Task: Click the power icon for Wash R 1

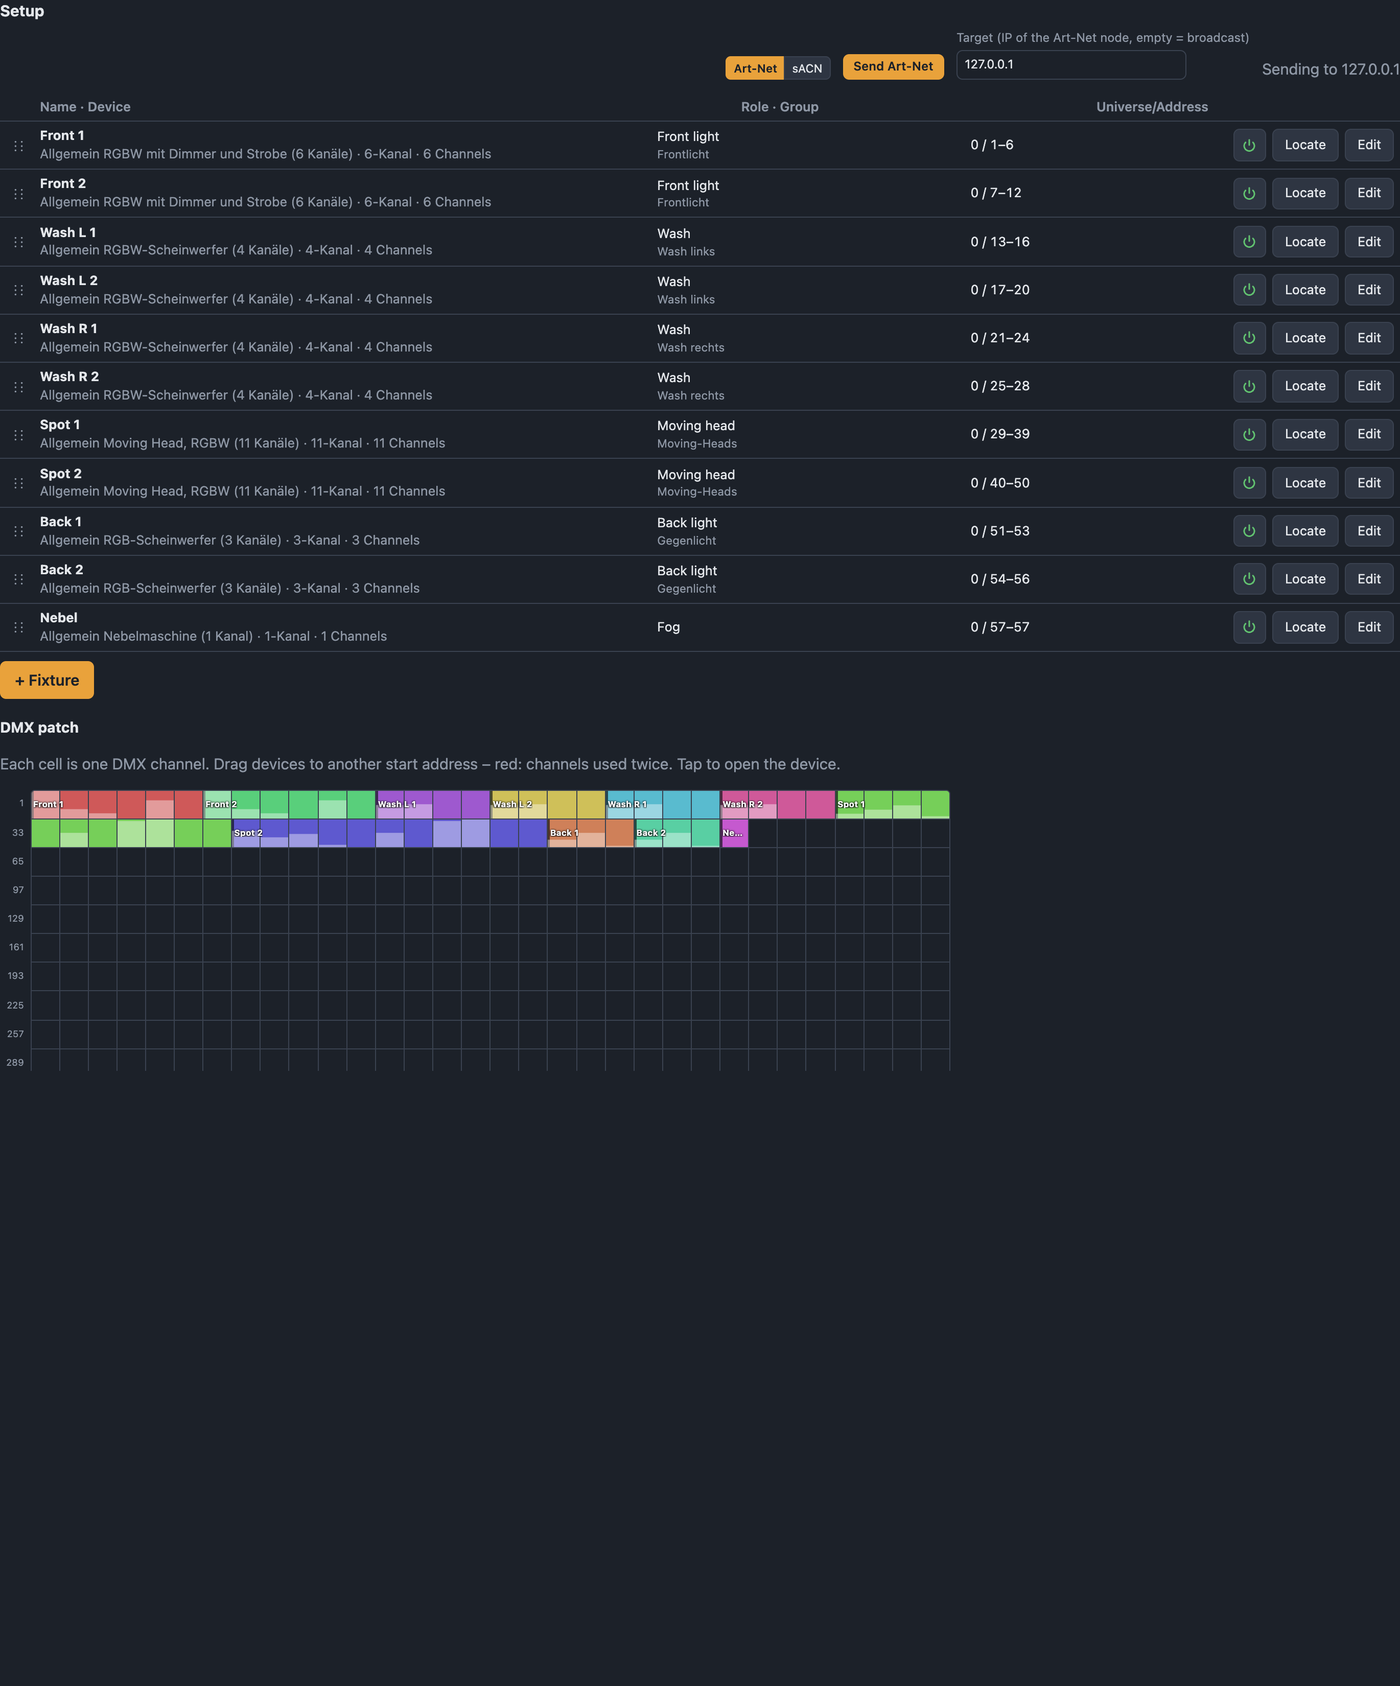Action: point(1249,338)
